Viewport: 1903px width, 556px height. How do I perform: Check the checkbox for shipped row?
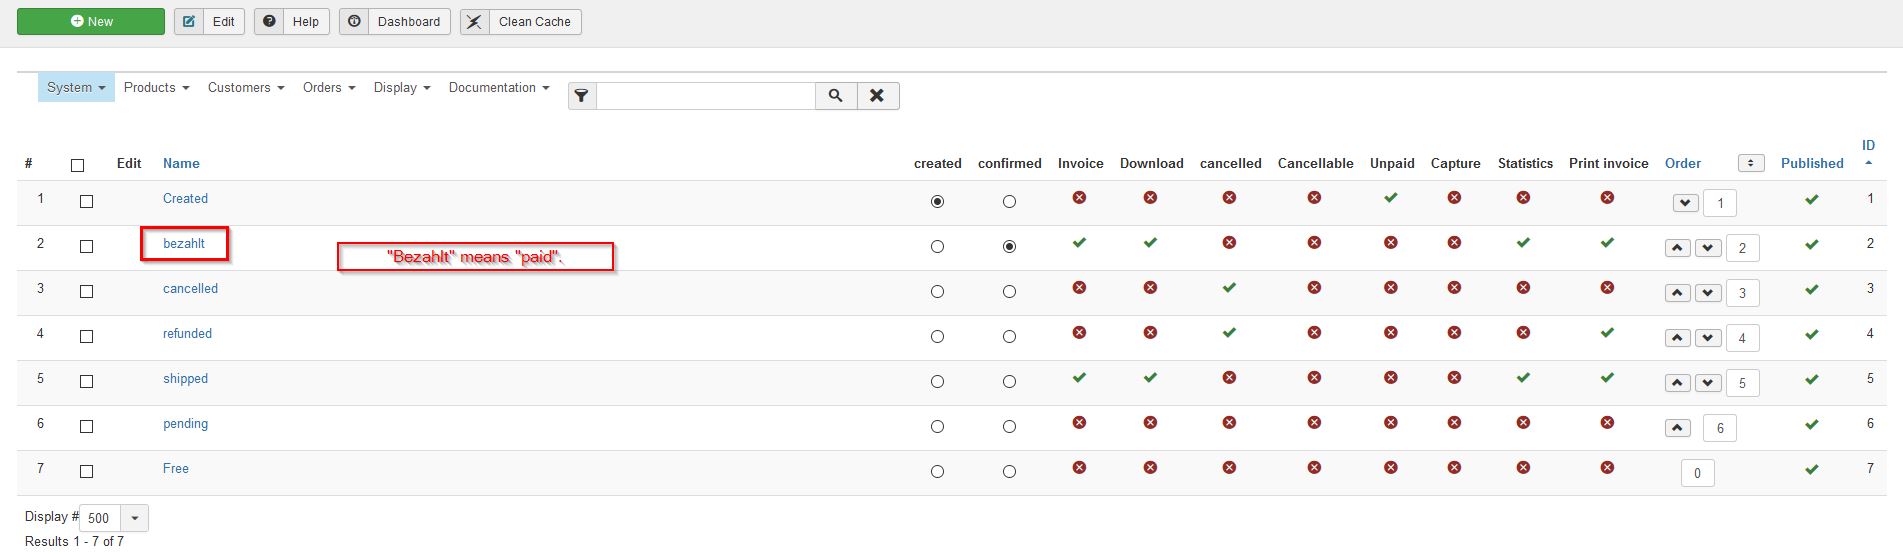coord(87,381)
